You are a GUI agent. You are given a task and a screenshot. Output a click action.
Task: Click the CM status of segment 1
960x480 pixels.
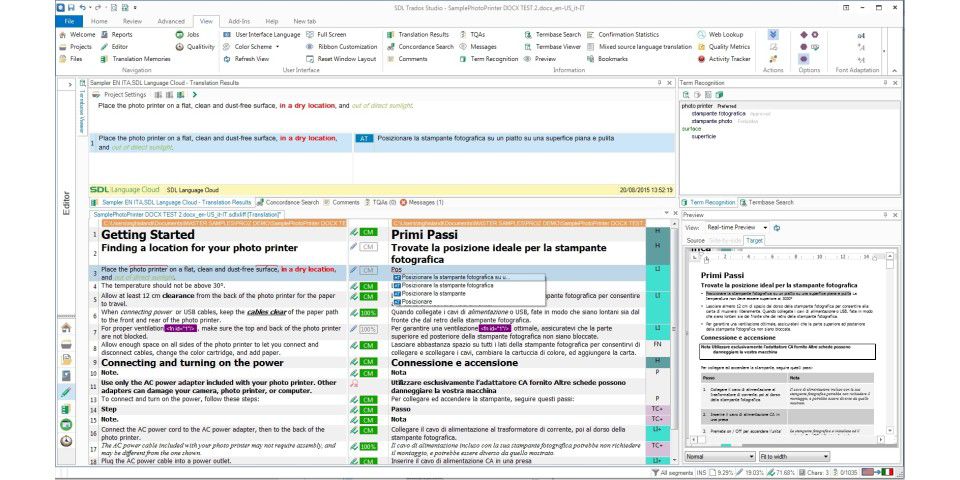368,233
